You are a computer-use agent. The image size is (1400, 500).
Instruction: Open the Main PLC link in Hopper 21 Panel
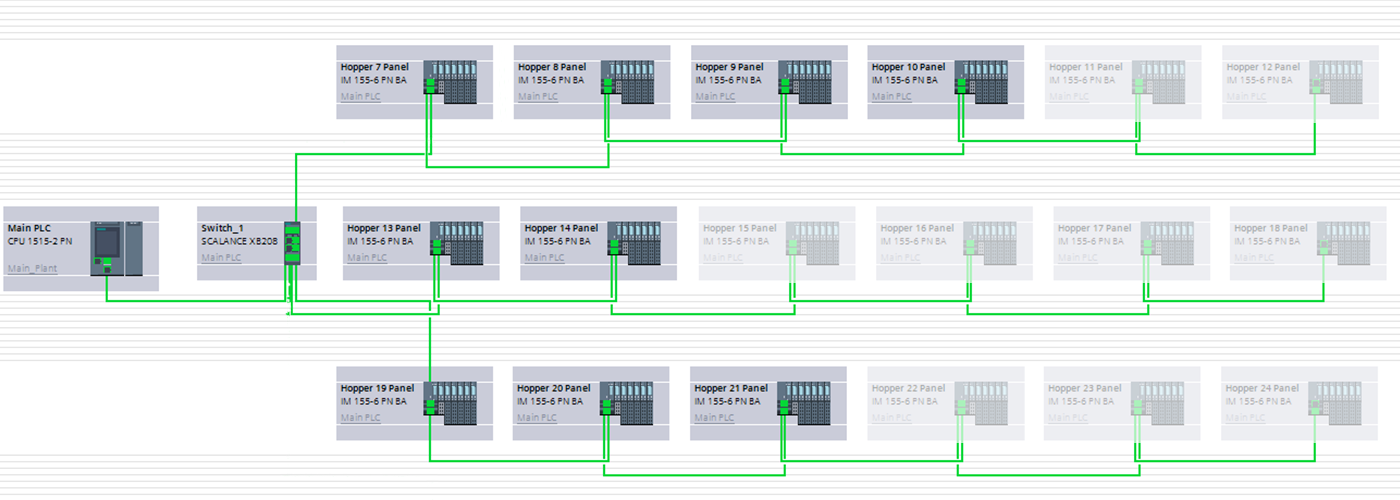pos(715,418)
